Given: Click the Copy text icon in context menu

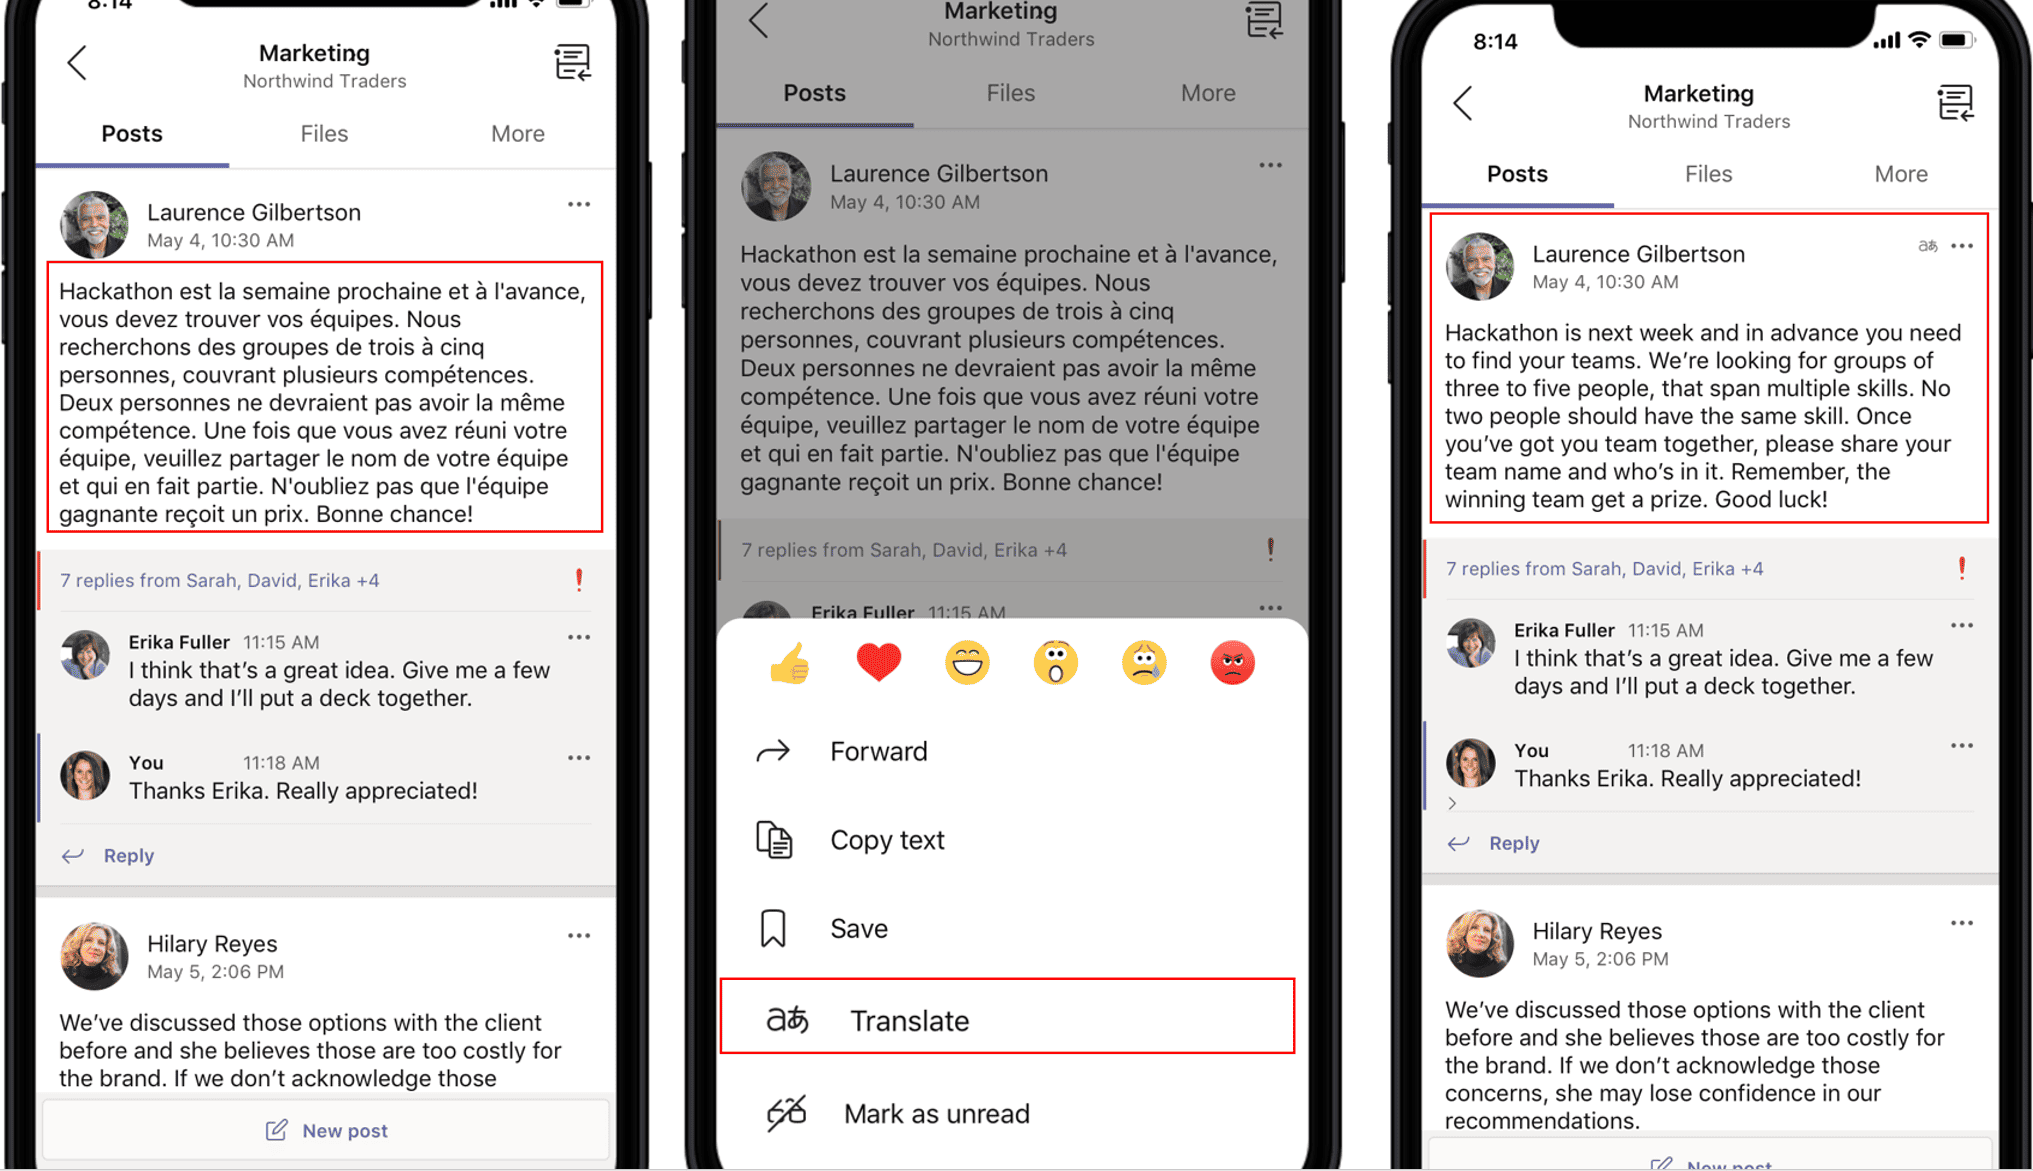Looking at the screenshot, I should 776,839.
